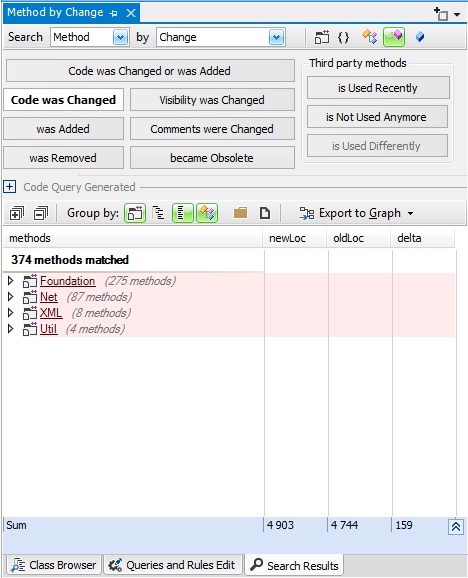Switch to Queries and Rules Edit tab
The height and width of the screenshot is (578, 468).
click(x=172, y=565)
